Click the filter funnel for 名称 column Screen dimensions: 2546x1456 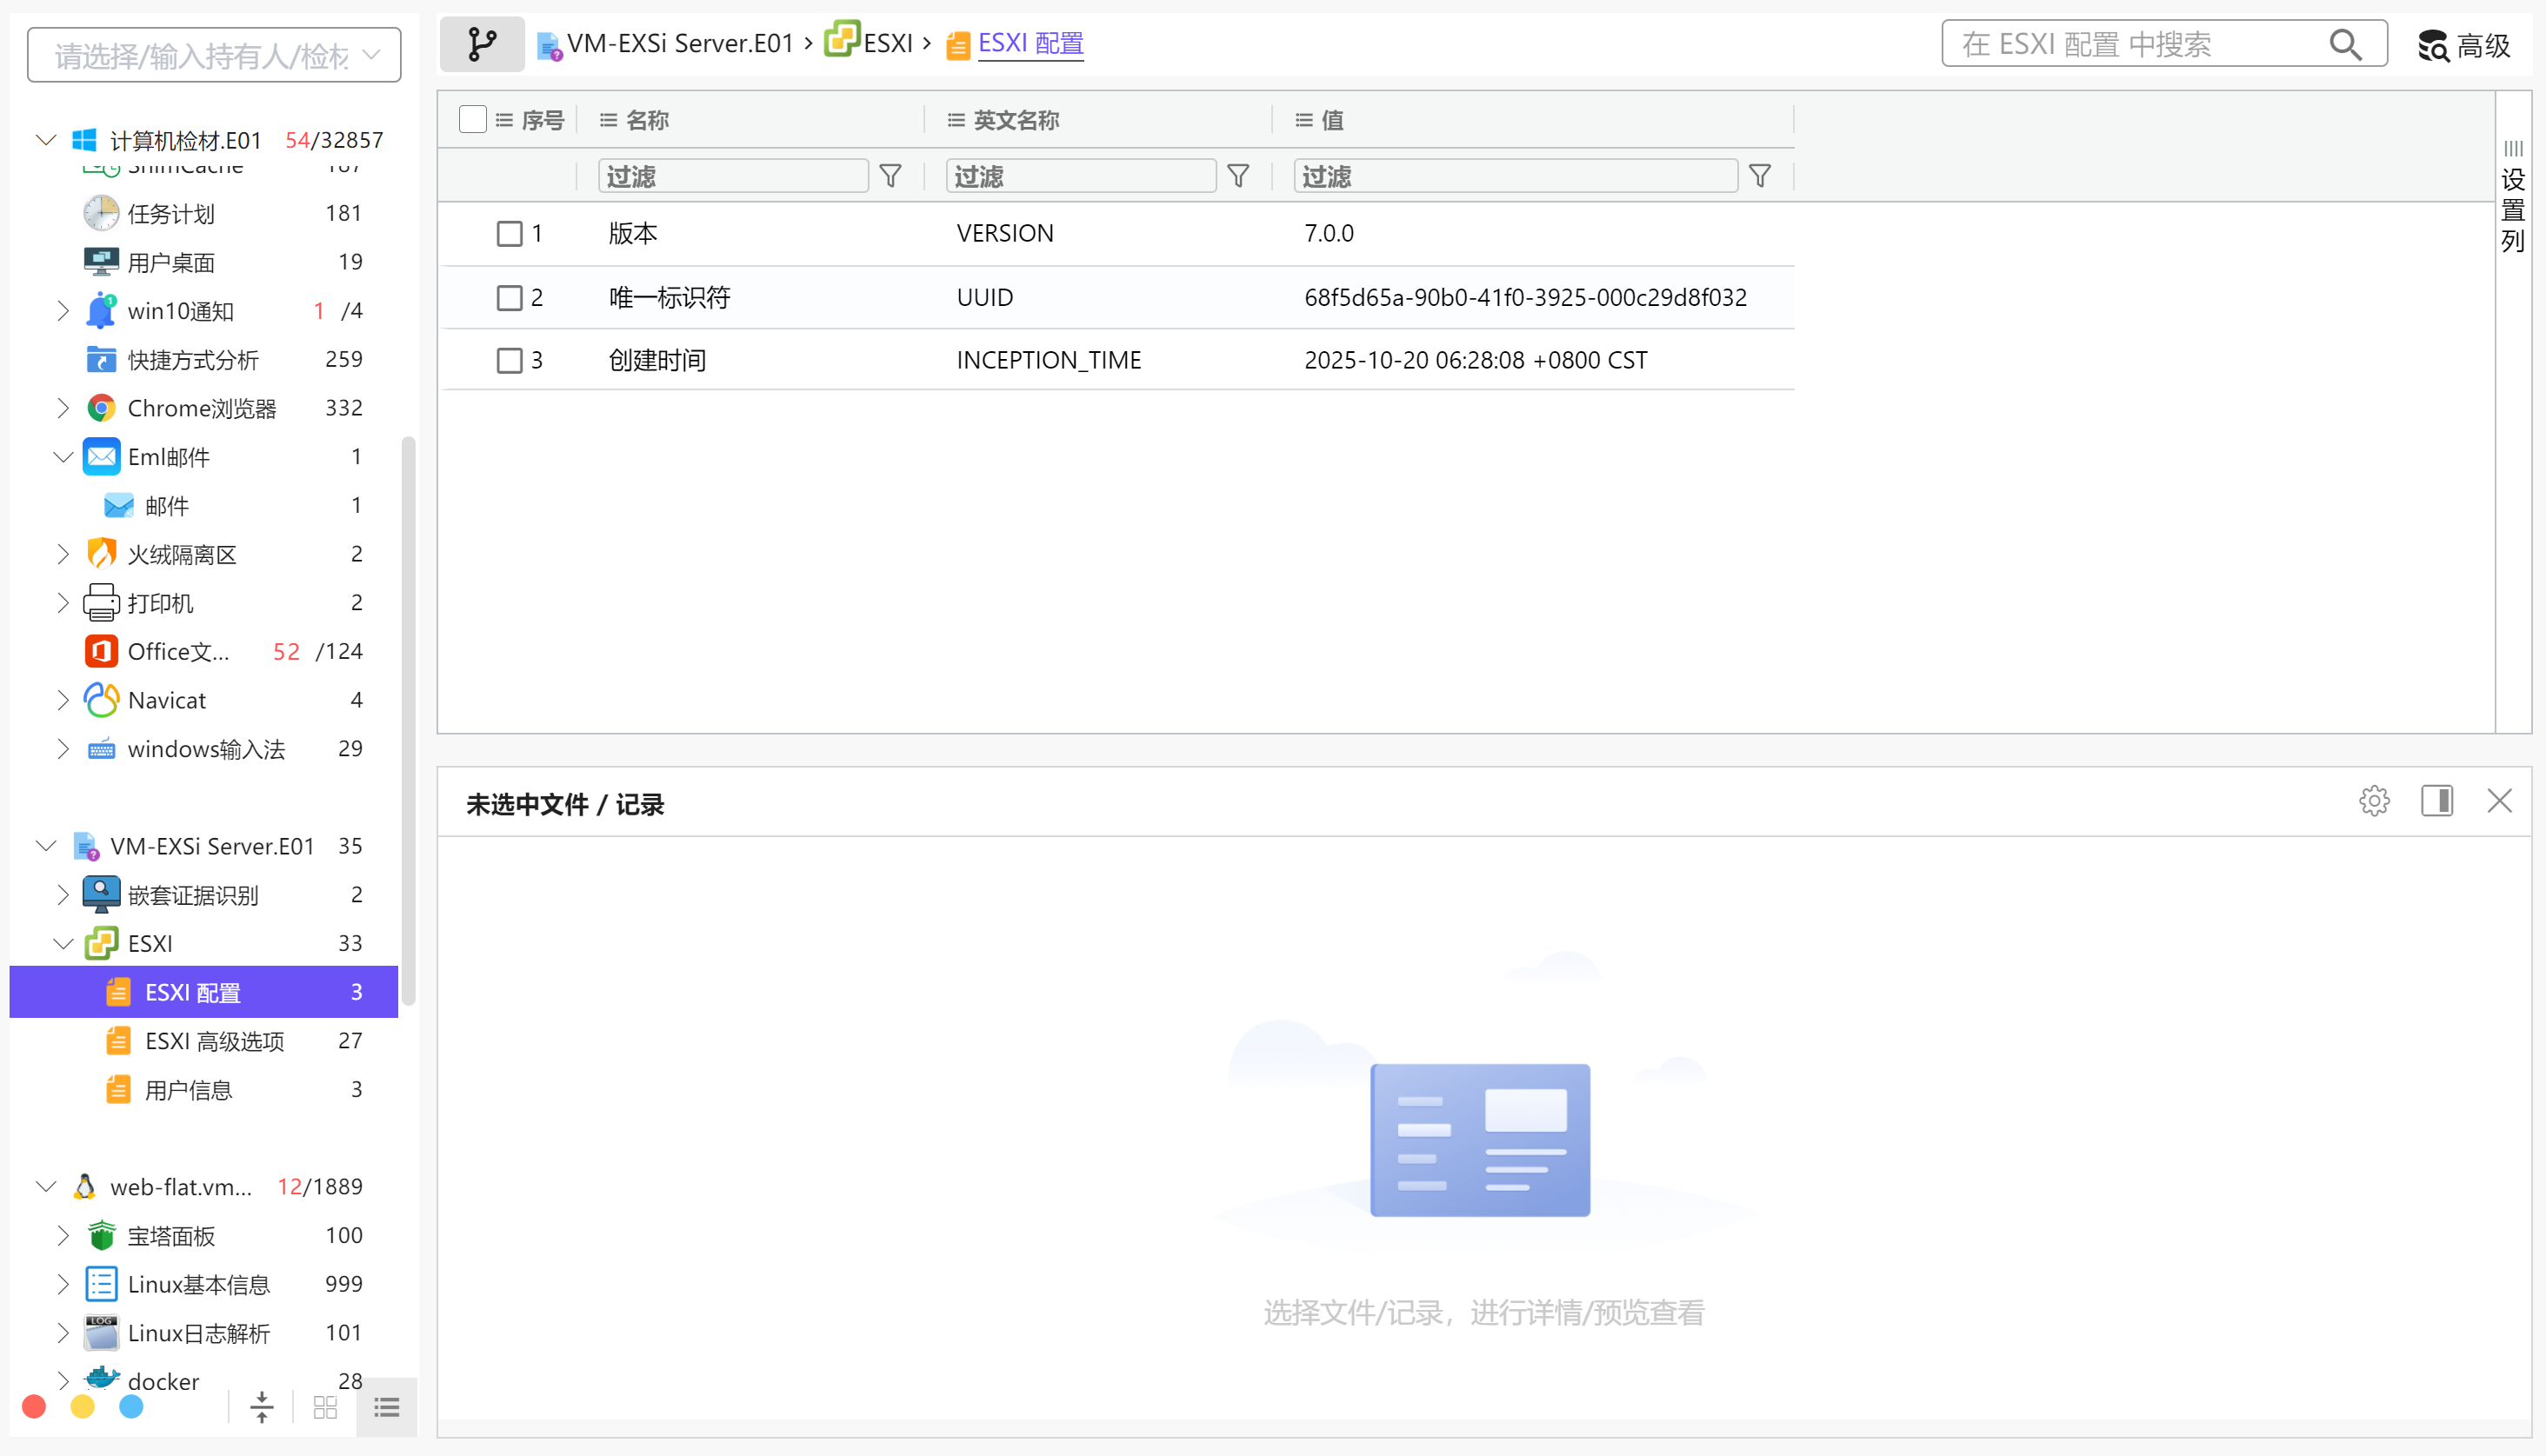point(890,176)
